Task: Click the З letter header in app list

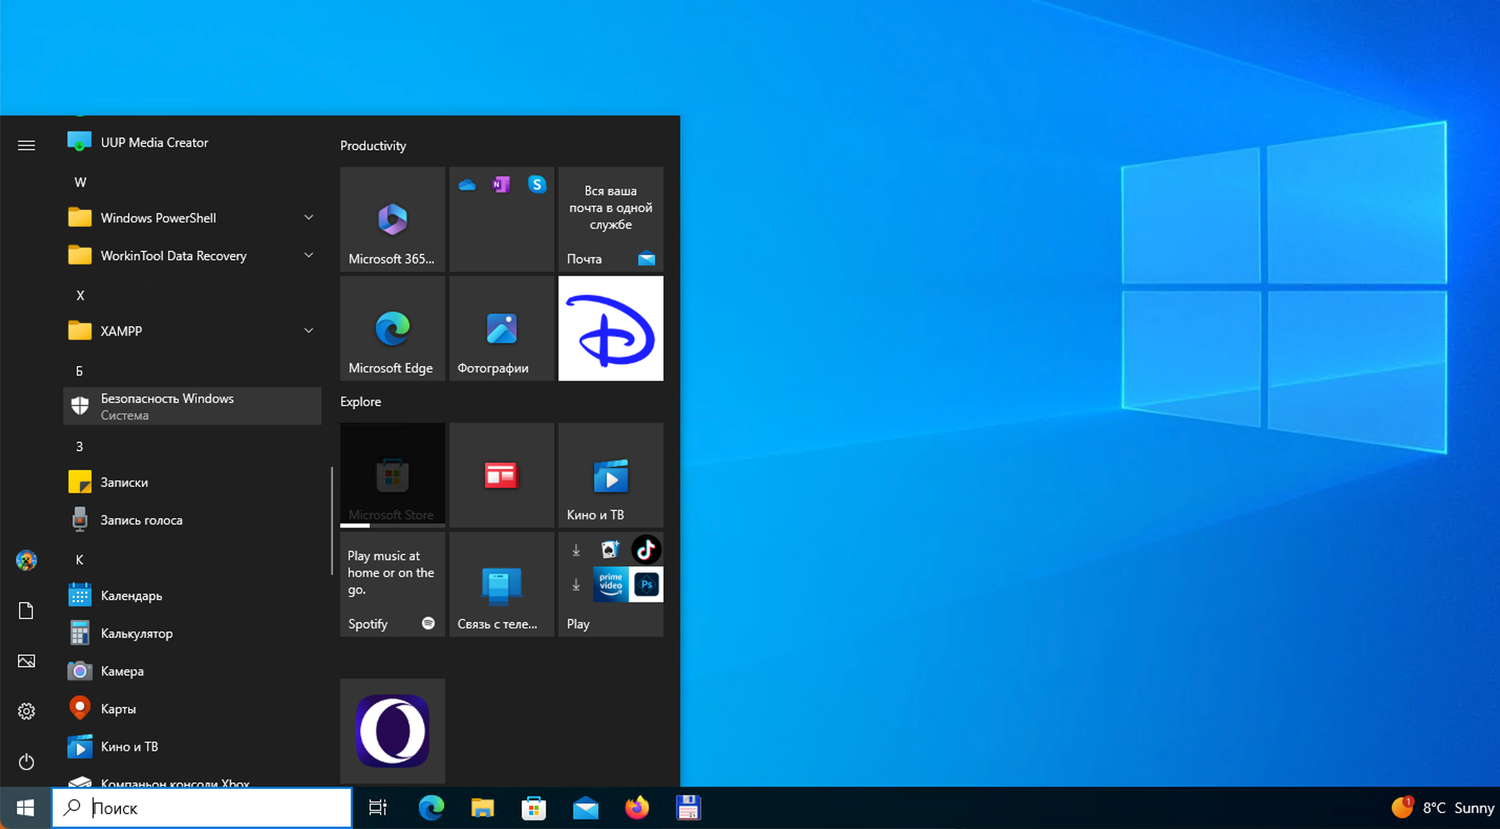Action: click(79, 446)
